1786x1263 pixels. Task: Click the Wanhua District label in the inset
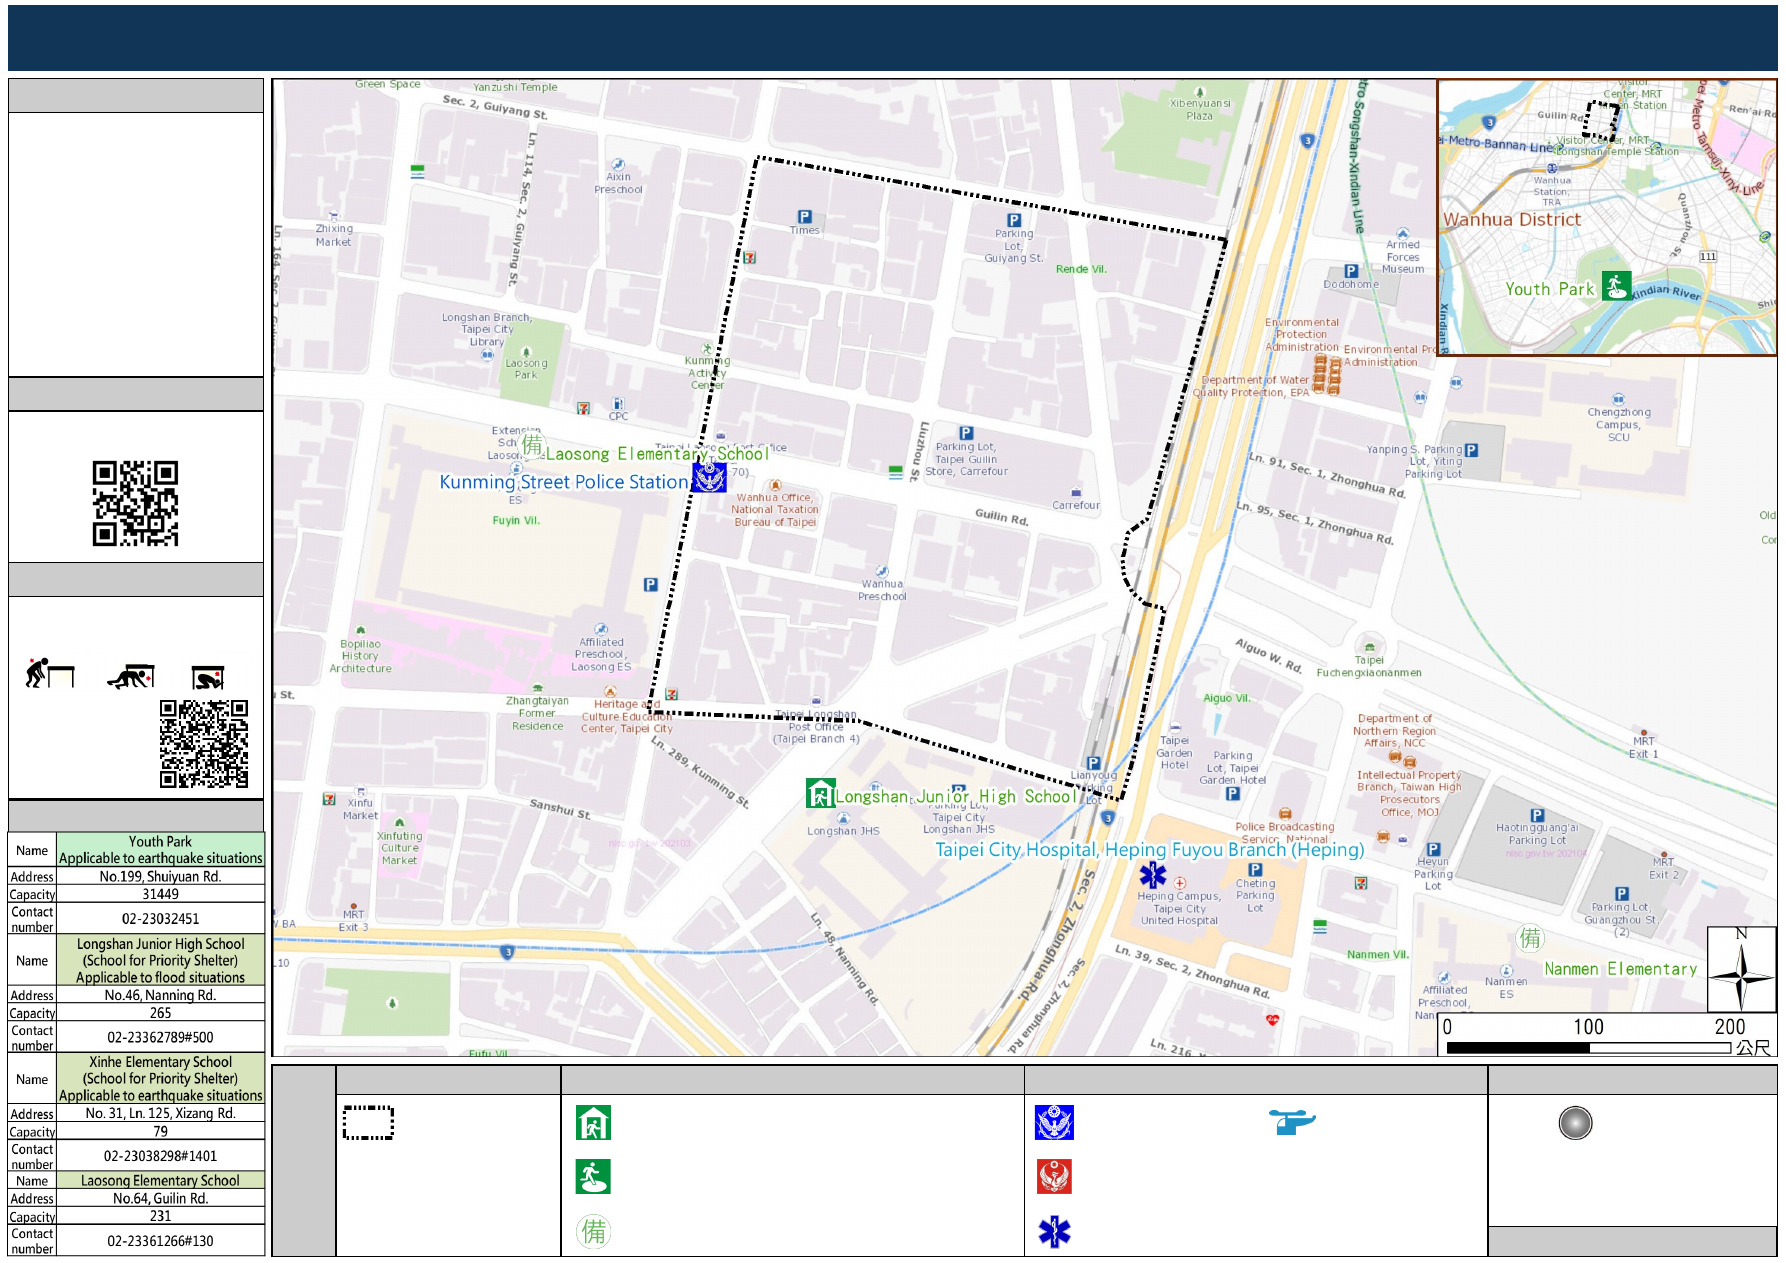point(1511,220)
